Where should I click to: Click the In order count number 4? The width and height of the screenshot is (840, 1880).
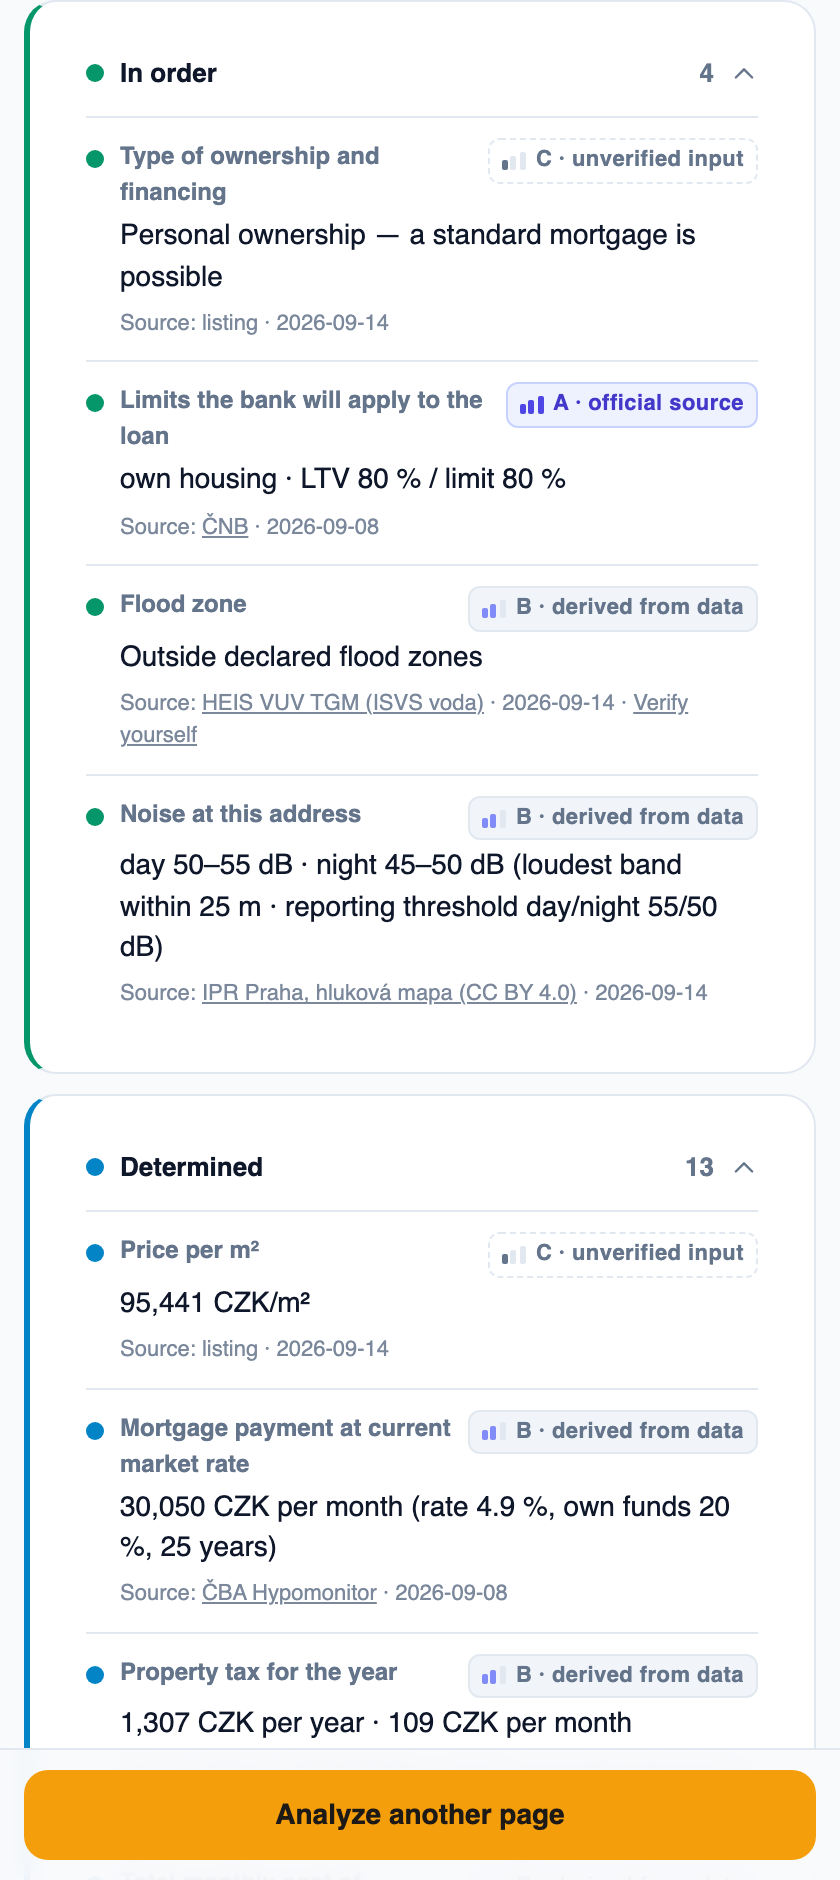coord(706,73)
